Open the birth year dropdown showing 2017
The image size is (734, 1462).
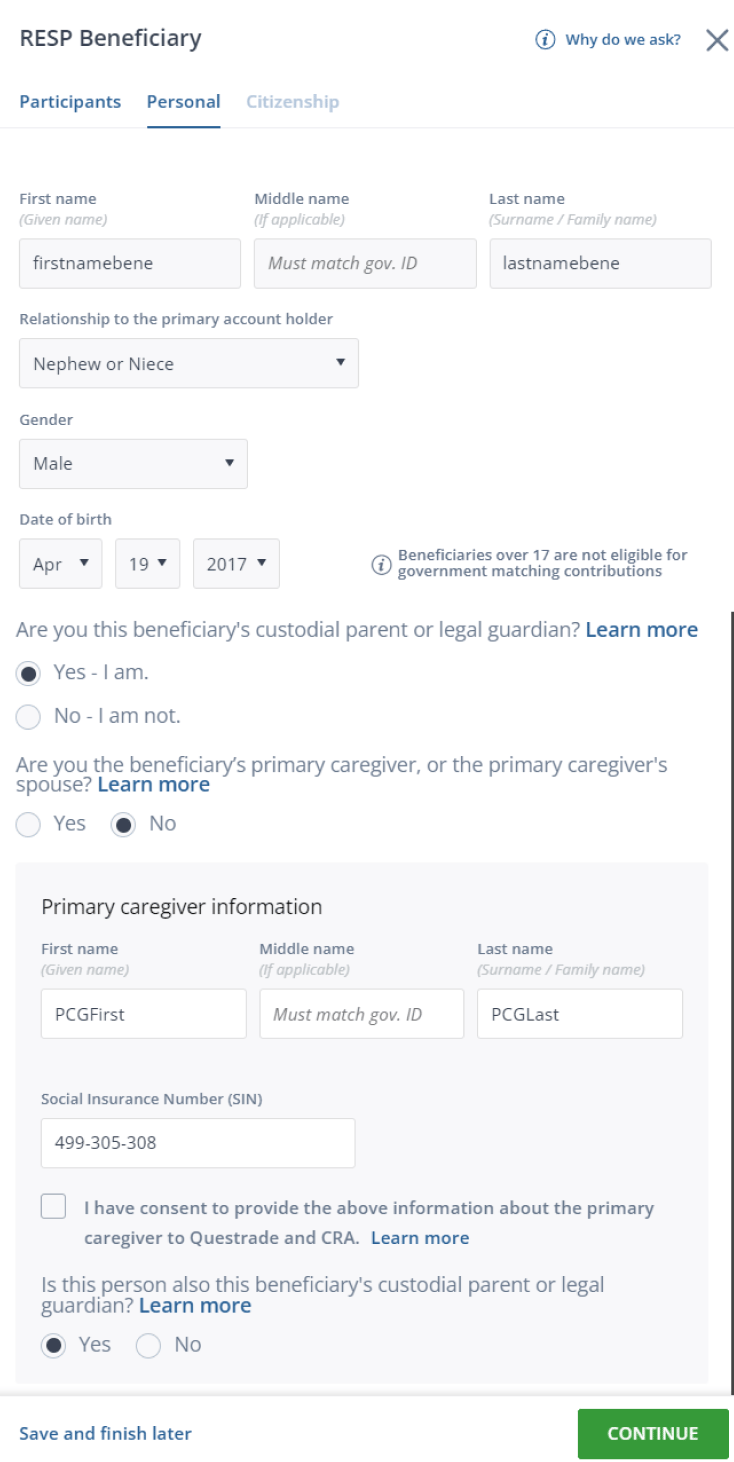tap(236, 564)
